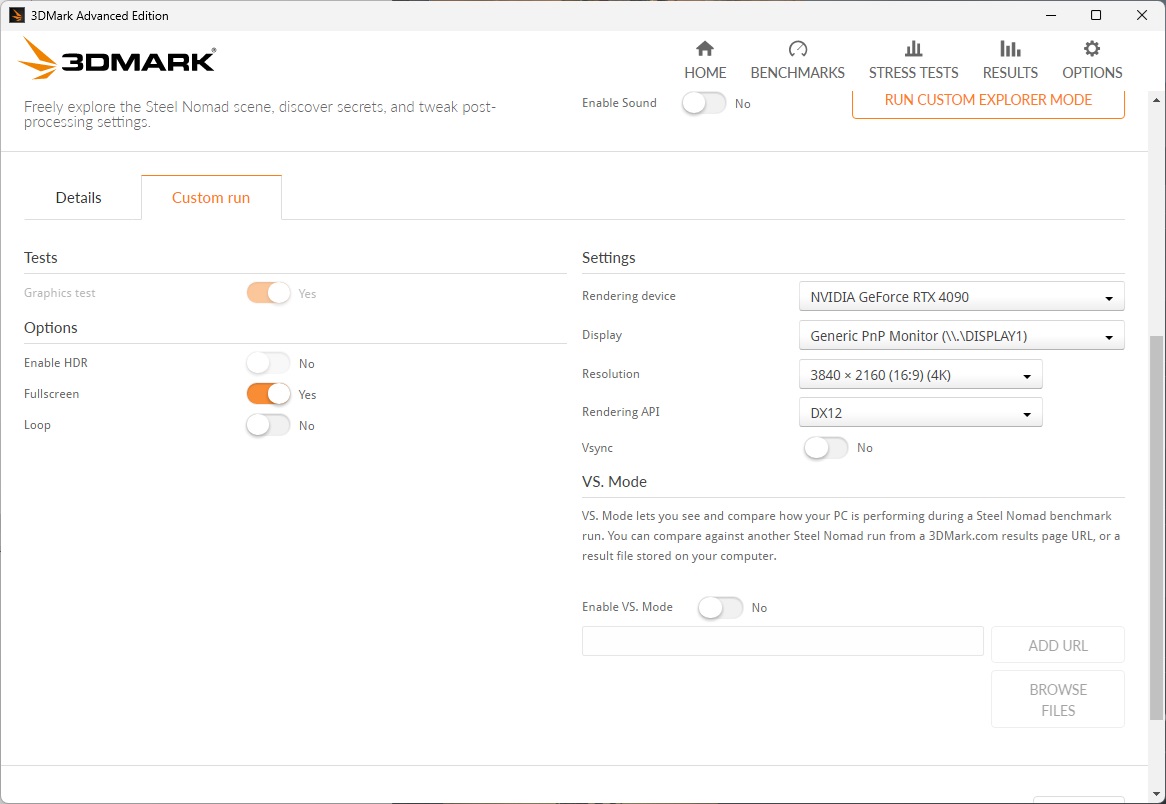This screenshot has height=804, width=1166.
Task: Click the 'Settings' section heading
Action: [608, 258]
